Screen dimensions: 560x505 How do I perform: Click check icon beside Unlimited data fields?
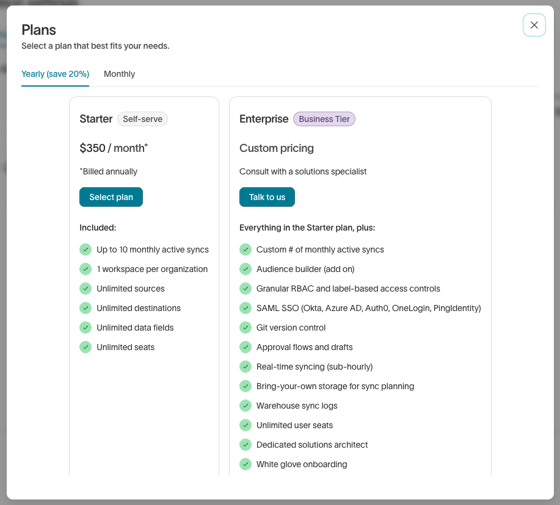(x=85, y=328)
